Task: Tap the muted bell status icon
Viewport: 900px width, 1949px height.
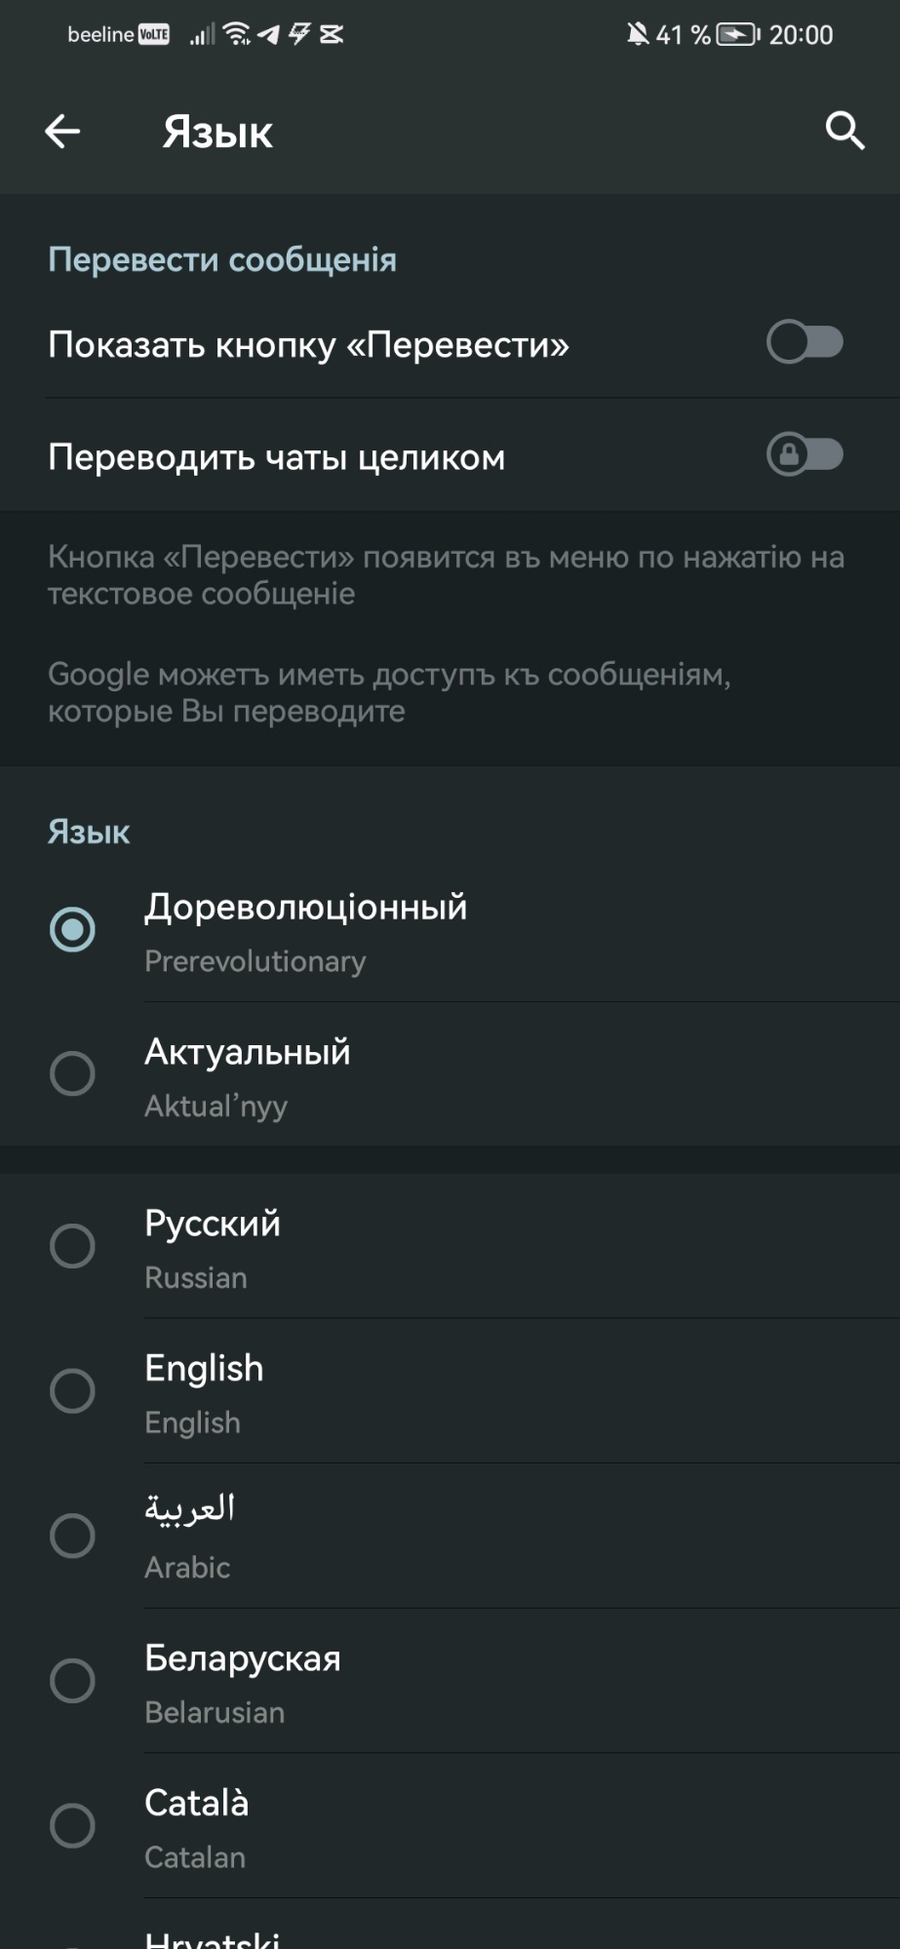Action: pyautogui.click(x=637, y=35)
